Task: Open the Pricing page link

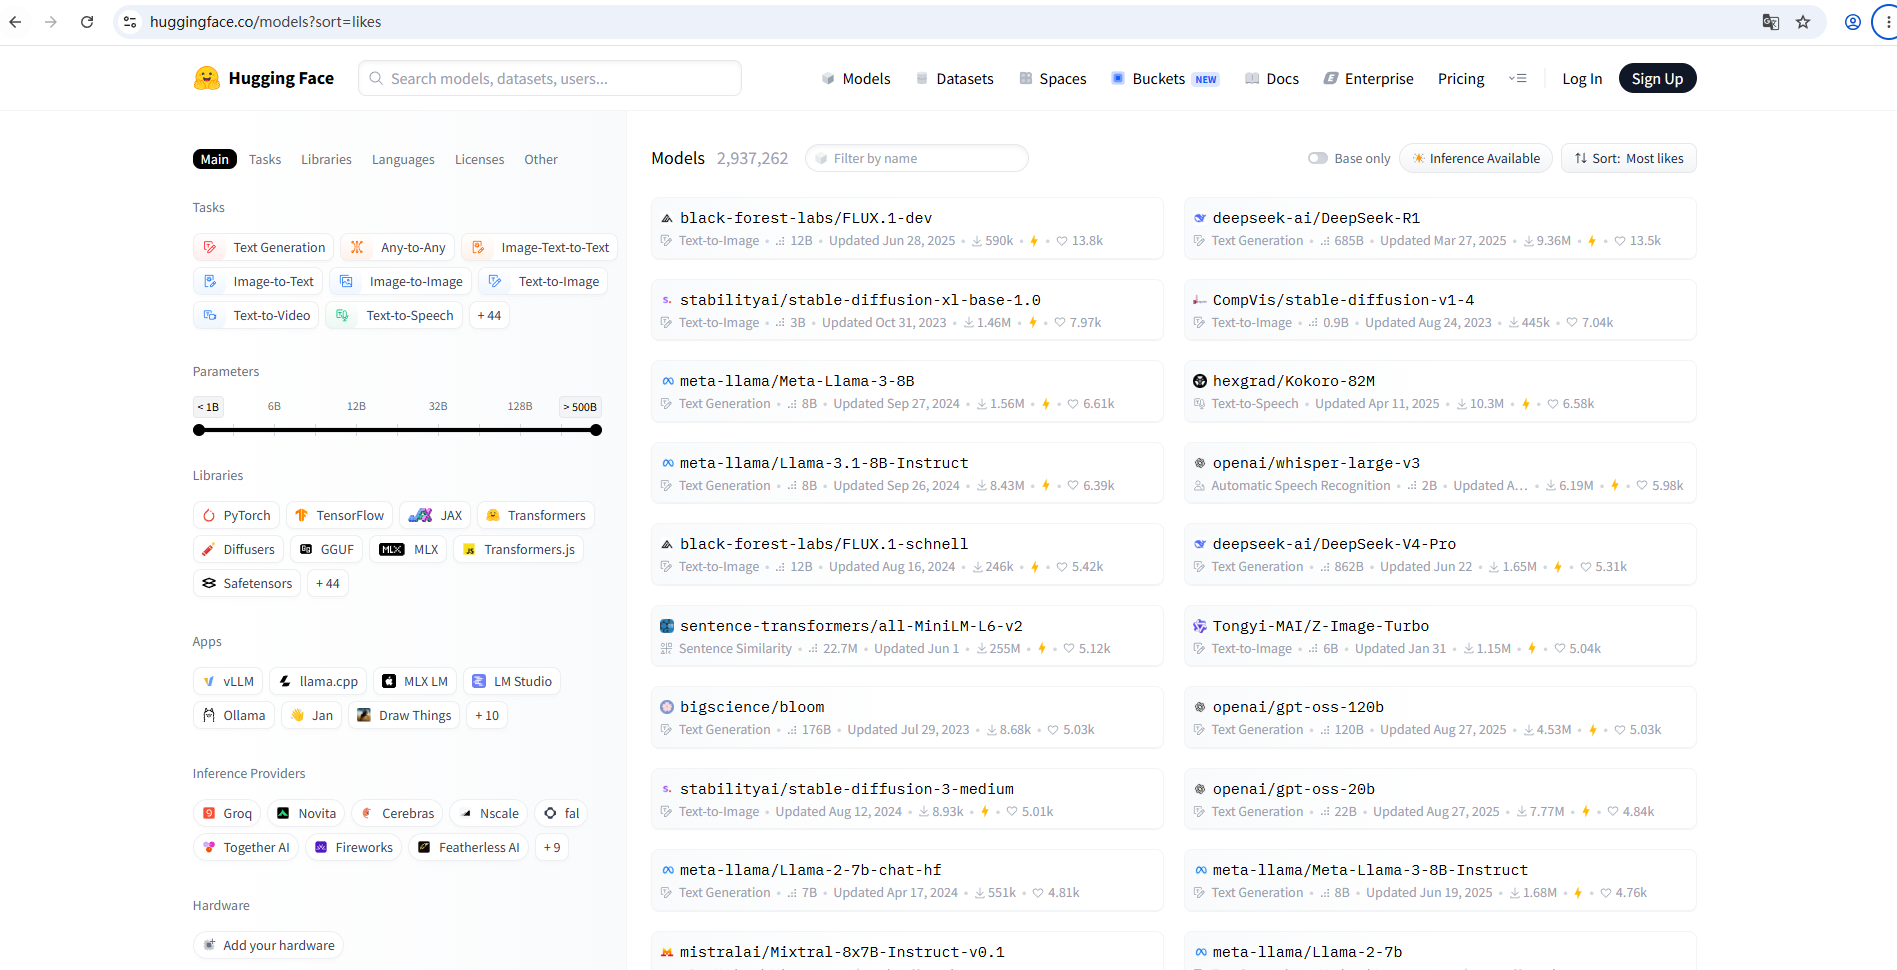Action: click(x=1461, y=78)
